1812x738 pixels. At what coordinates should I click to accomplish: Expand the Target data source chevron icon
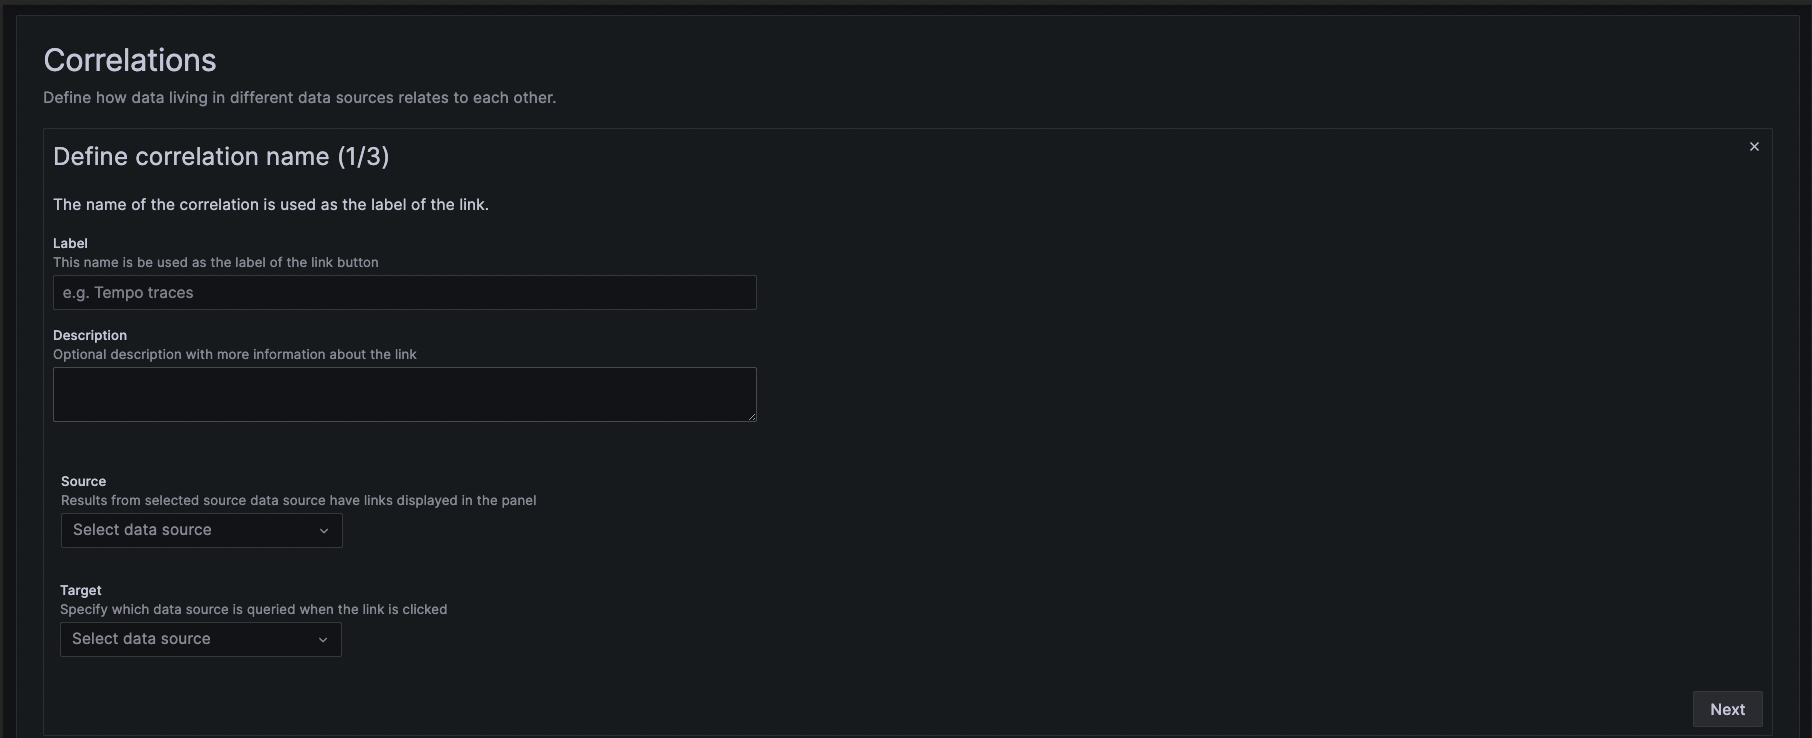tap(323, 639)
